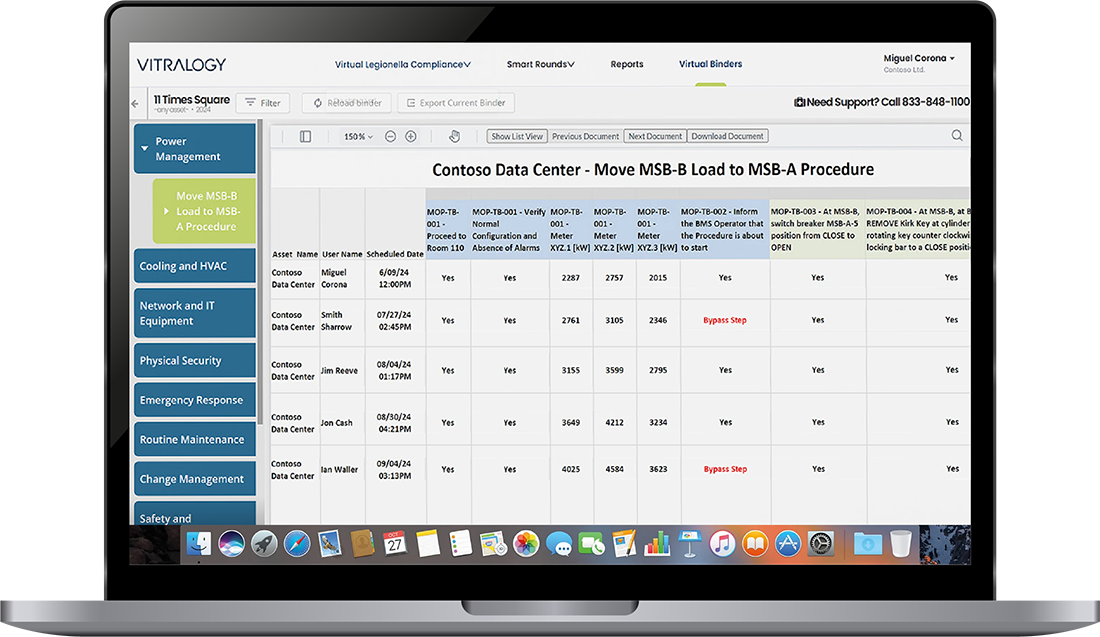The width and height of the screenshot is (1100, 637).
Task: Open Calendar icon showing 27
Action: (x=395, y=544)
